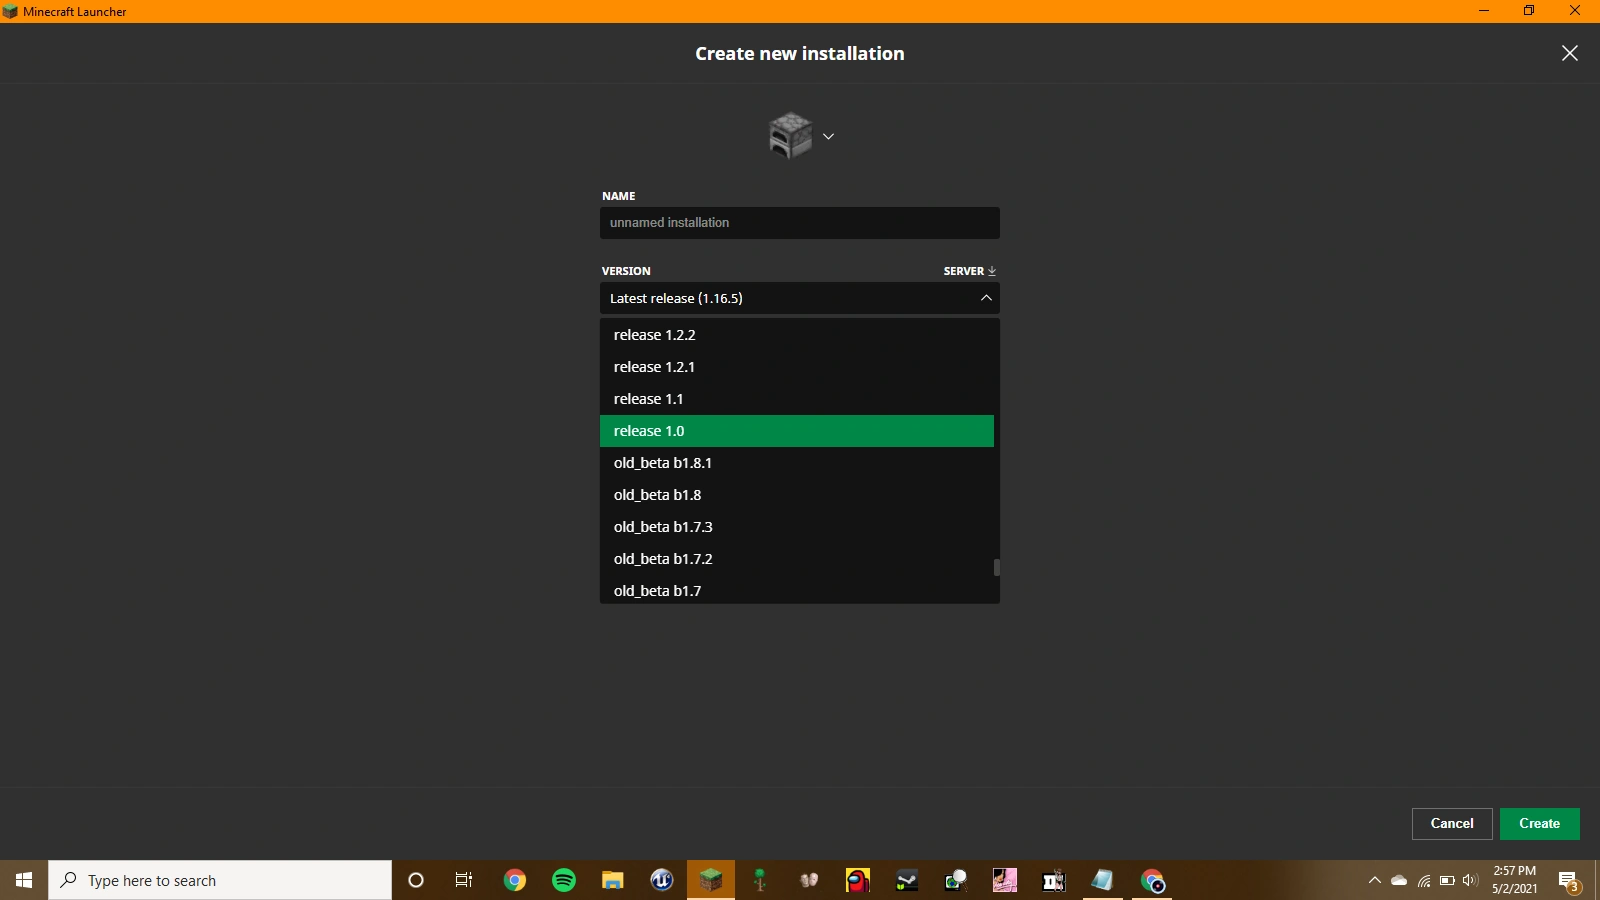1600x900 pixels.
Task: Open Cortana from the taskbar
Action: [416, 880]
